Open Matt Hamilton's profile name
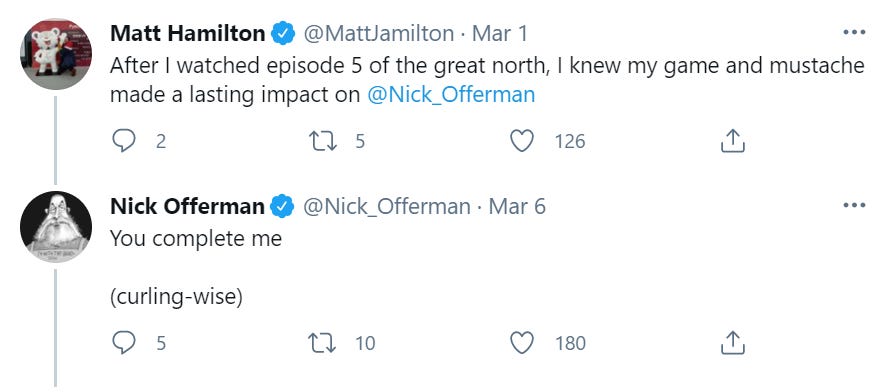 187,33
